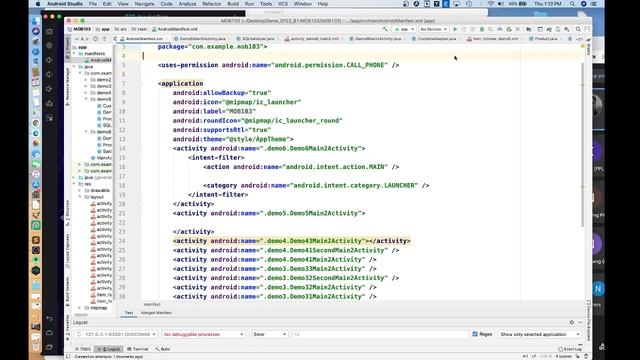Click the Demo43Main2Activity highlighted line
The width and height of the screenshot is (640, 360).
coord(291,241)
